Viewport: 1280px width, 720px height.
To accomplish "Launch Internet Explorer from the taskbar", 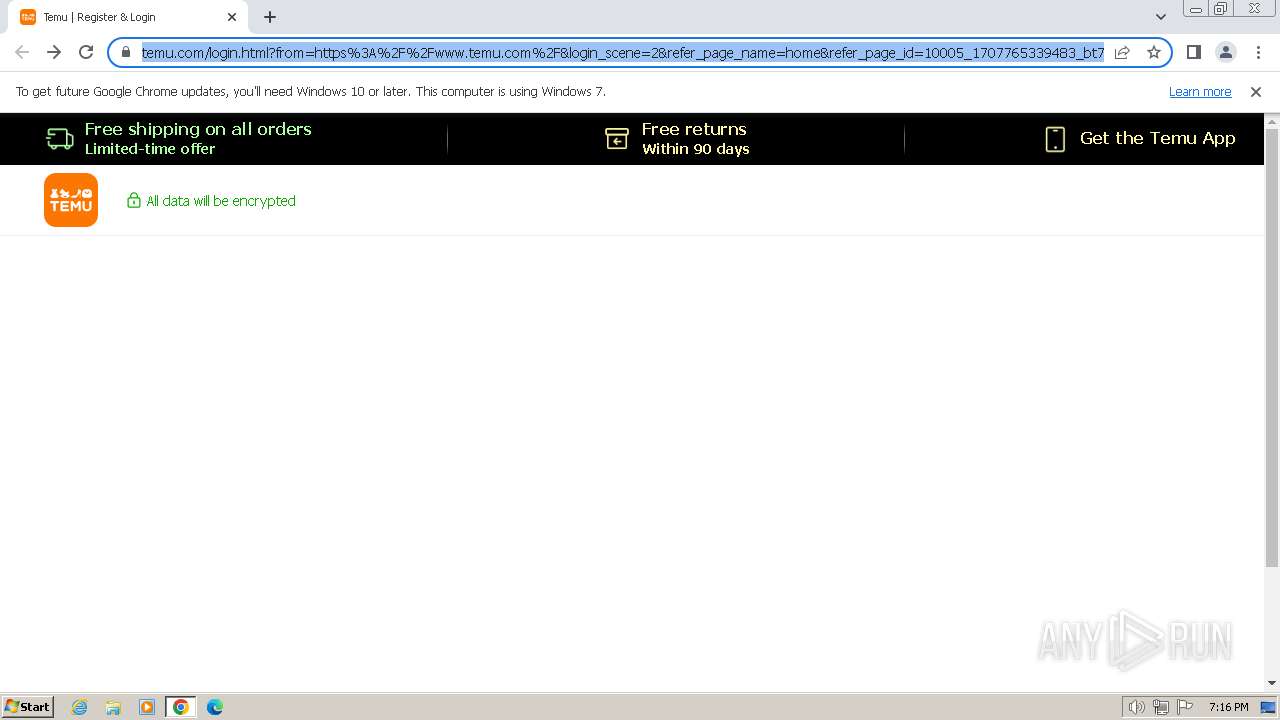I will 80,707.
